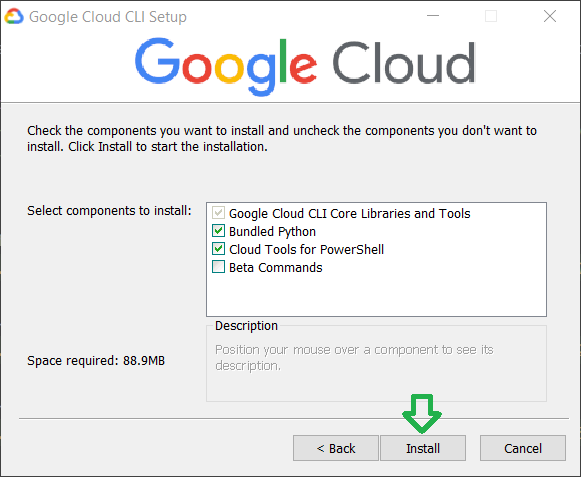Select the Bundled Python list item label
The height and width of the screenshot is (477, 581).
pos(272,232)
